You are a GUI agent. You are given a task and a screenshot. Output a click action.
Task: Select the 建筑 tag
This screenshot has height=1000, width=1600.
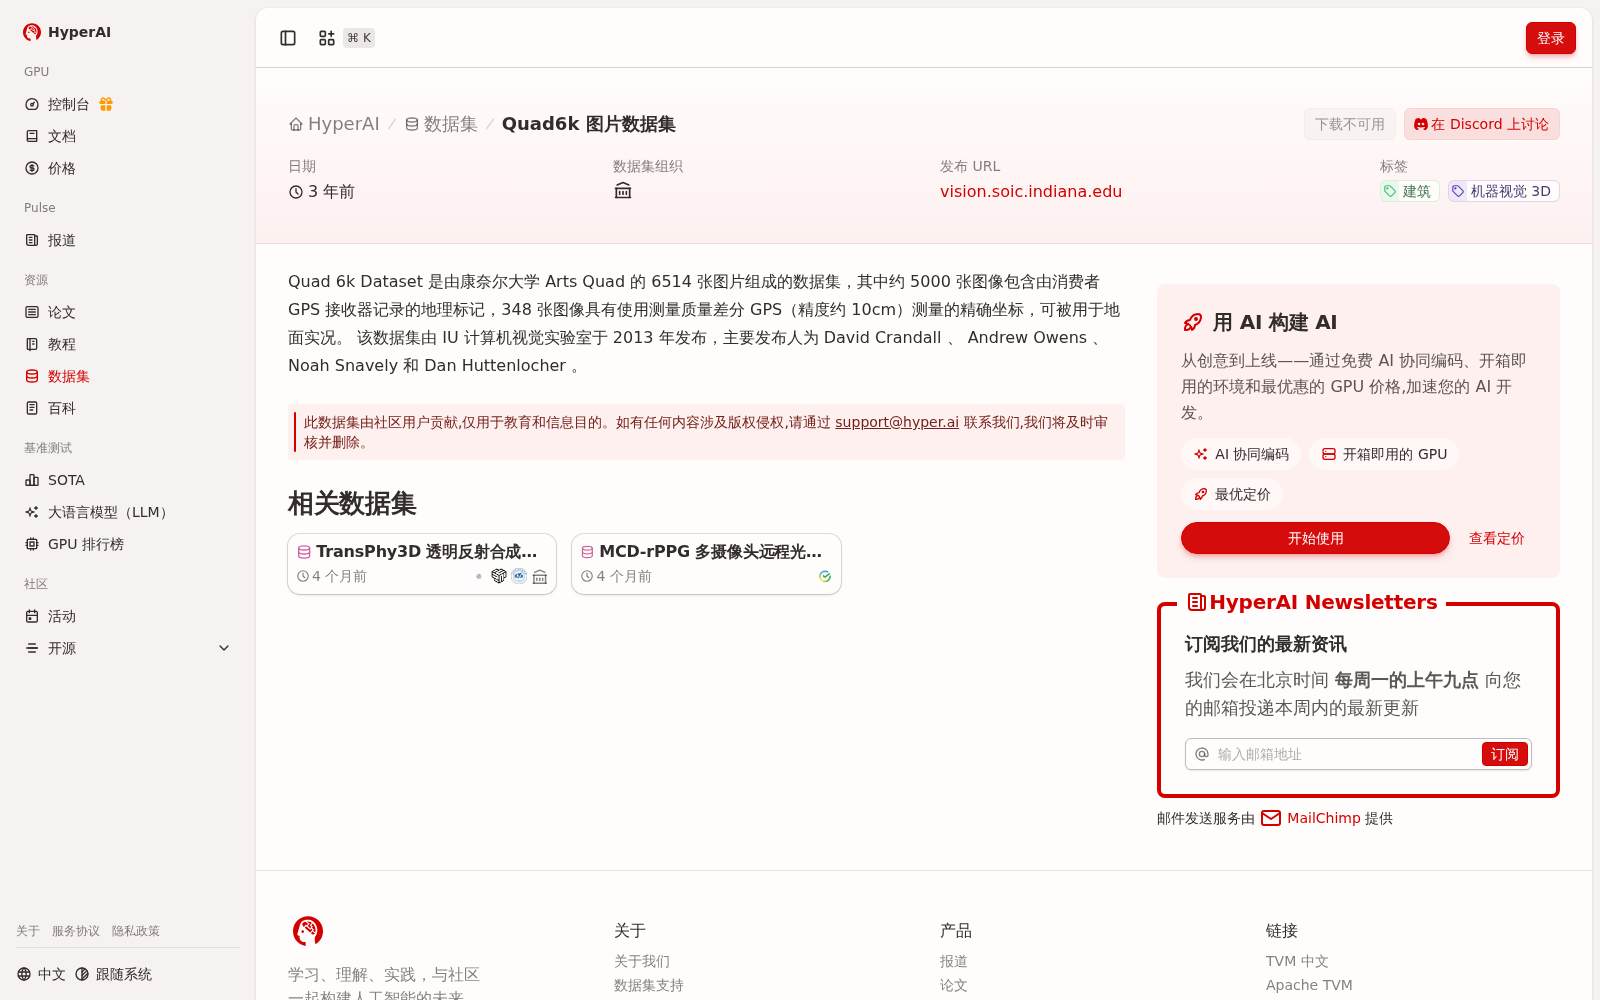click(x=1409, y=191)
